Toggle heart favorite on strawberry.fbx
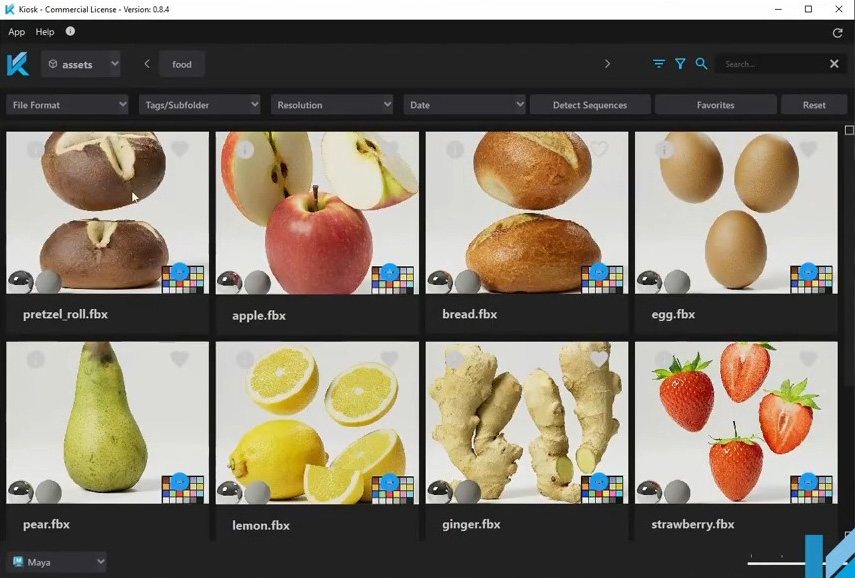 pyautogui.click(x=808, y=359)
